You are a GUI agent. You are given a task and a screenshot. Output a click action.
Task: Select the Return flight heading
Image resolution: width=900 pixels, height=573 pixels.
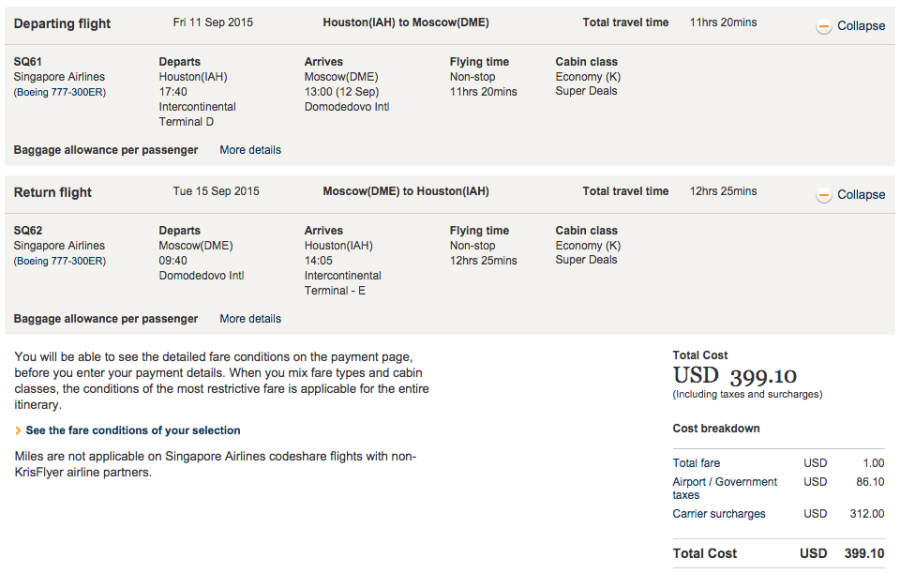[x=53, y=193]
